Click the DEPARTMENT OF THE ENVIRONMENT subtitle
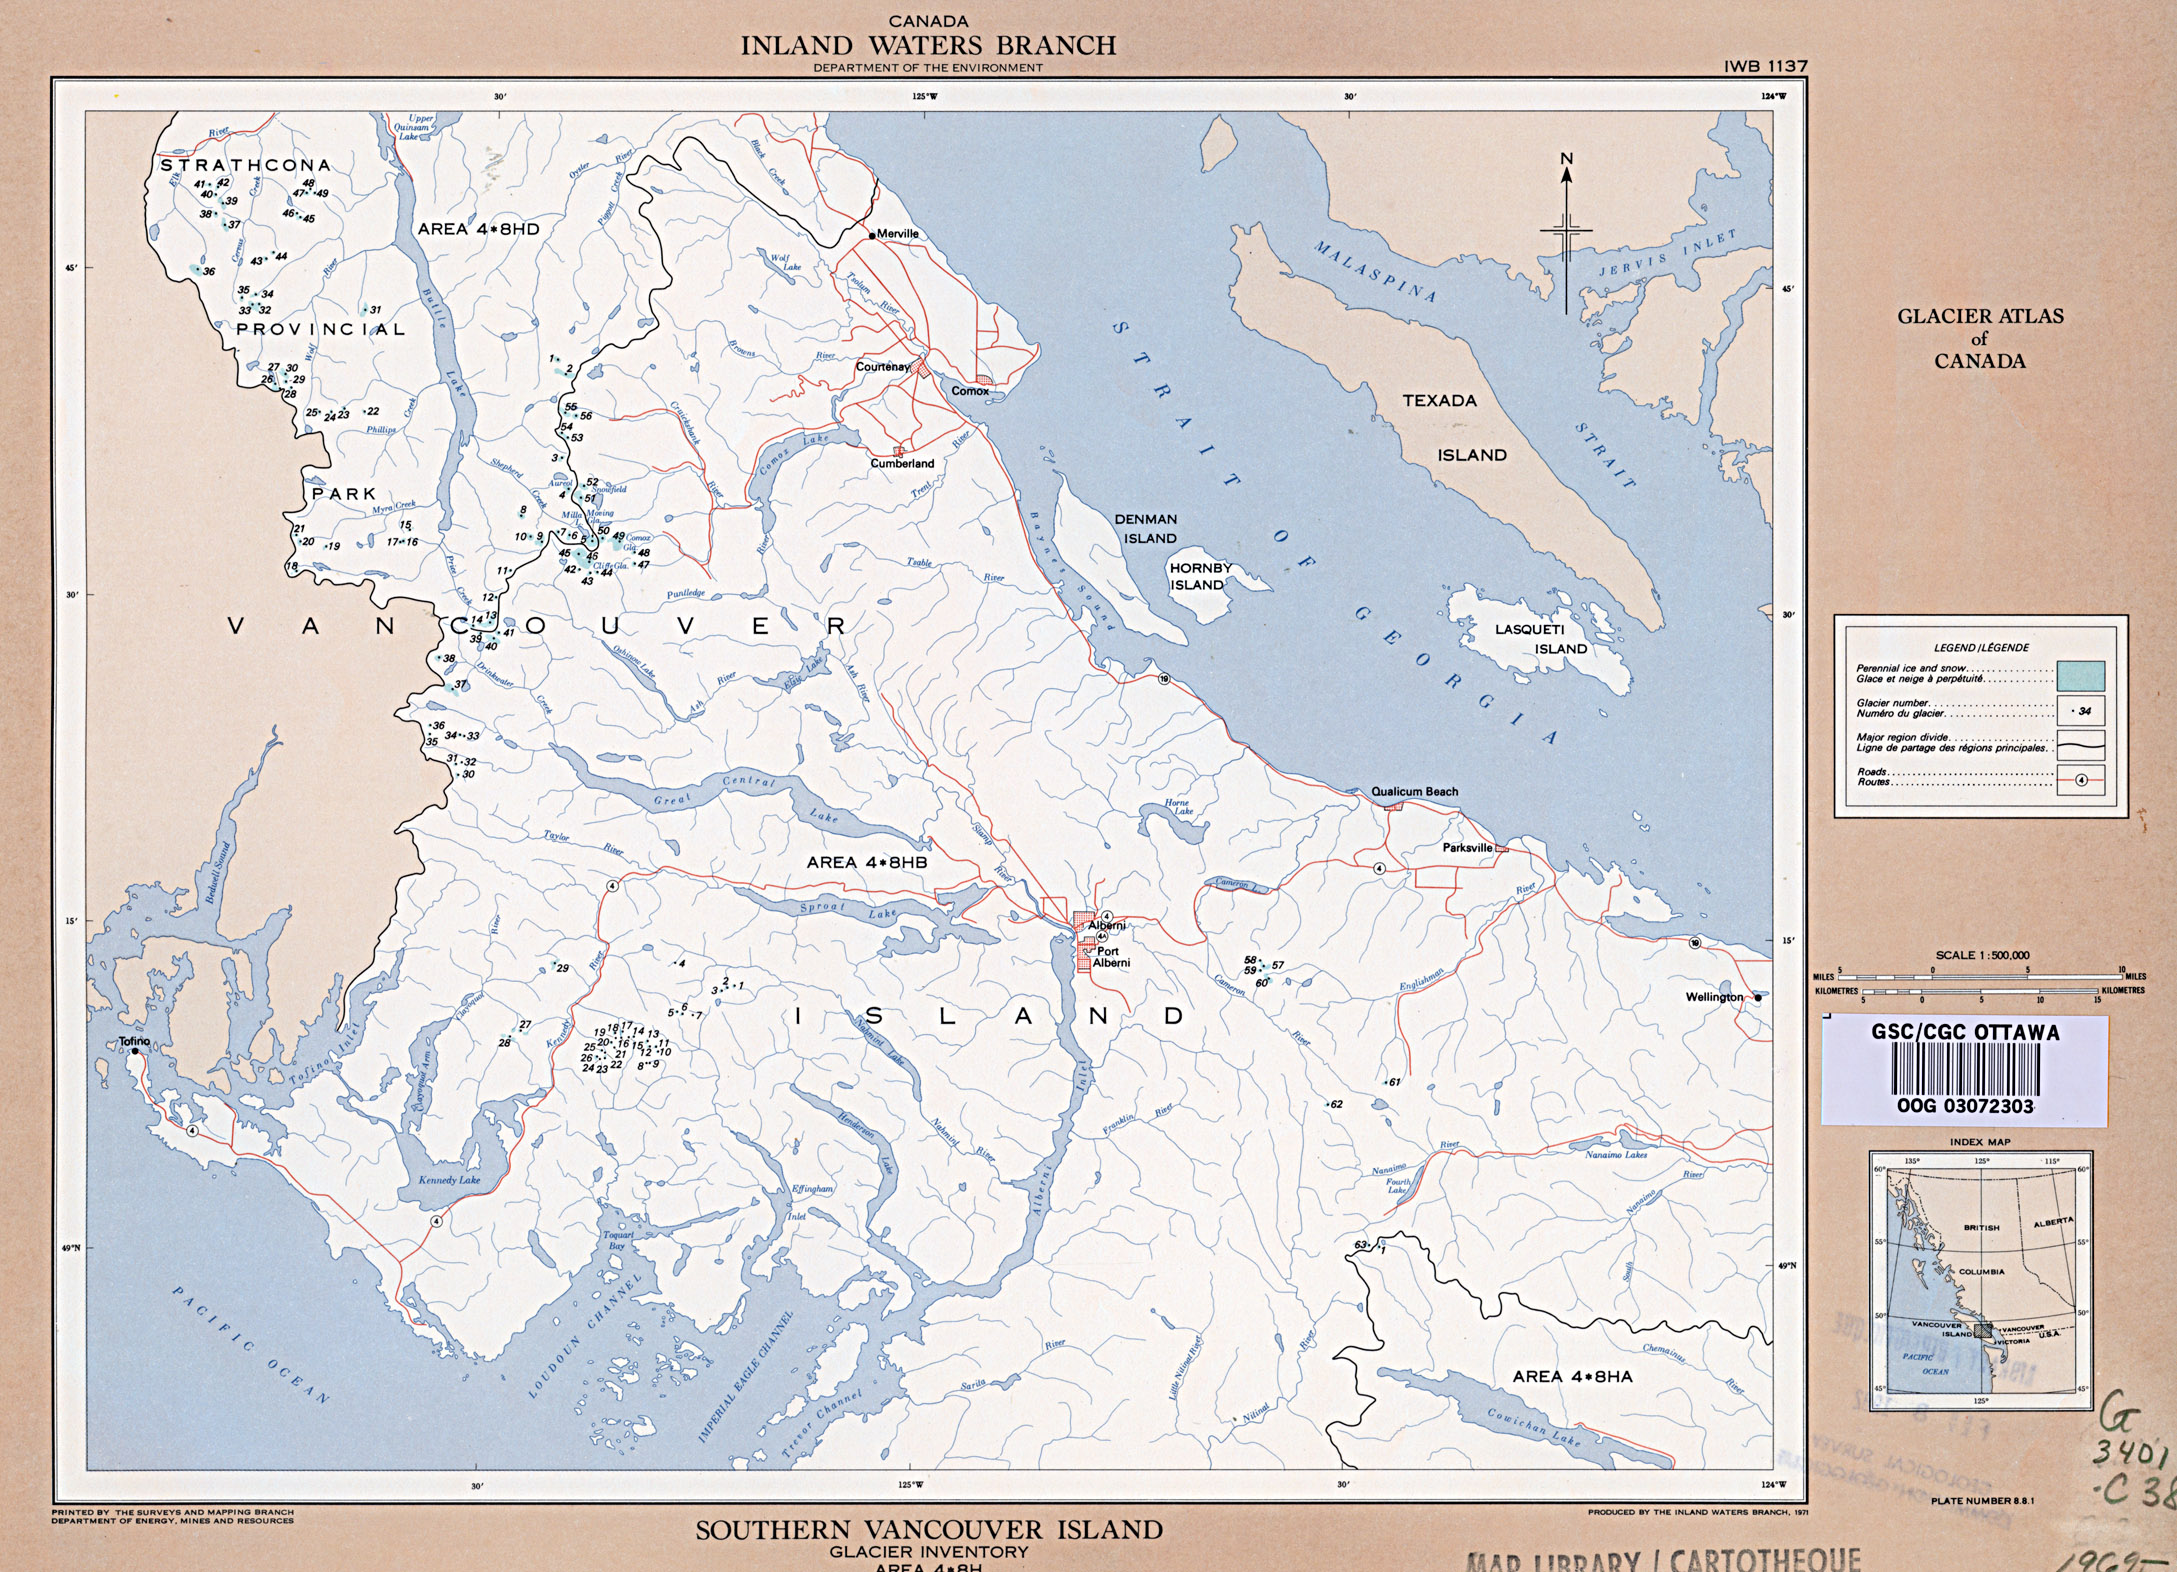The image size is (2177, 1572). 928,68
